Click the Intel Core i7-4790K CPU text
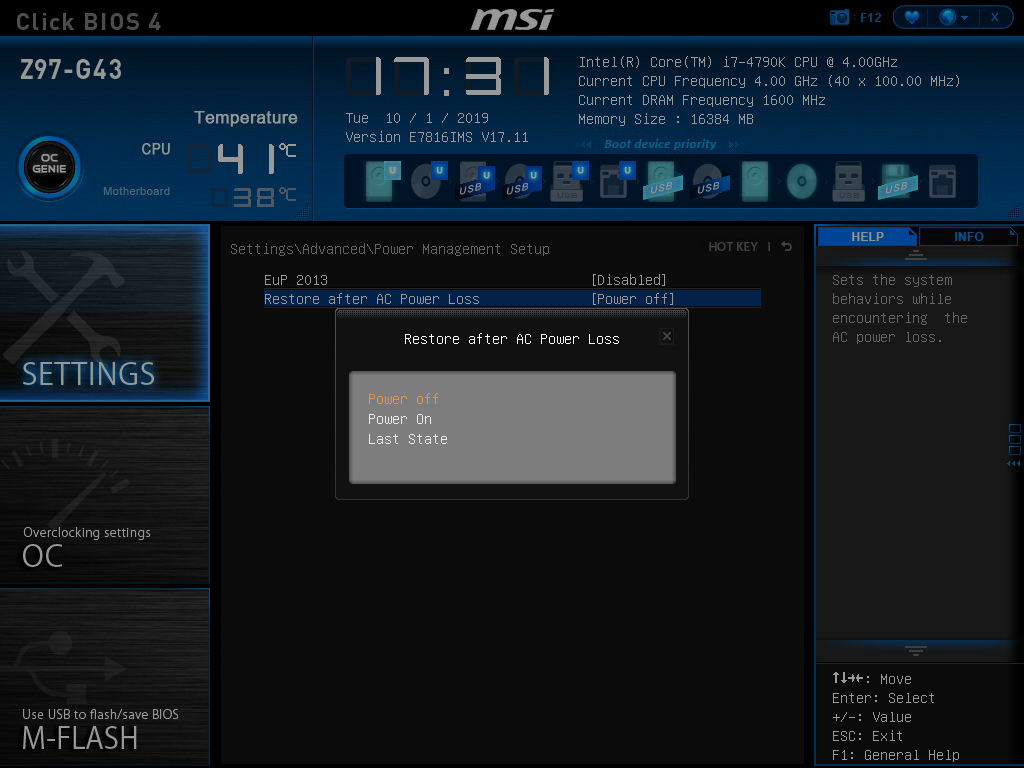Viewport: 1024px width, 768px height. pyautogui.click(x=737, y=63)
